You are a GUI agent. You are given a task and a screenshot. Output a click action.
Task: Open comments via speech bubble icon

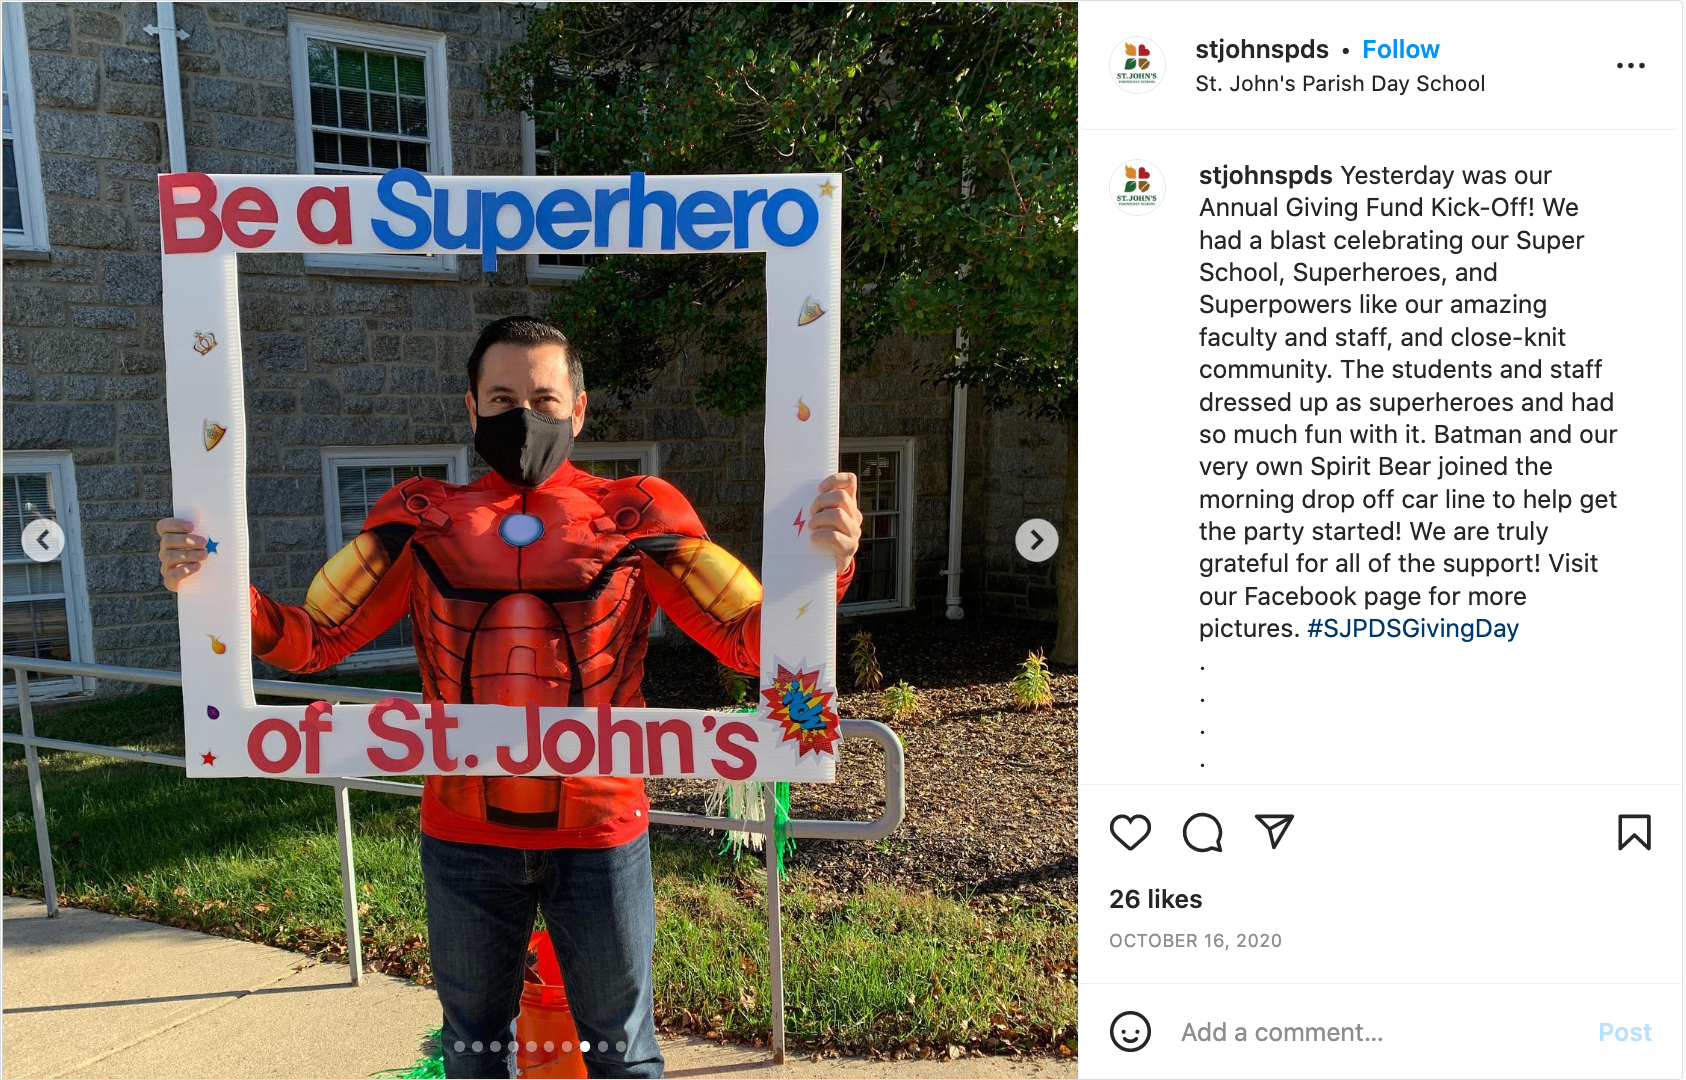tap(1202, 832)
